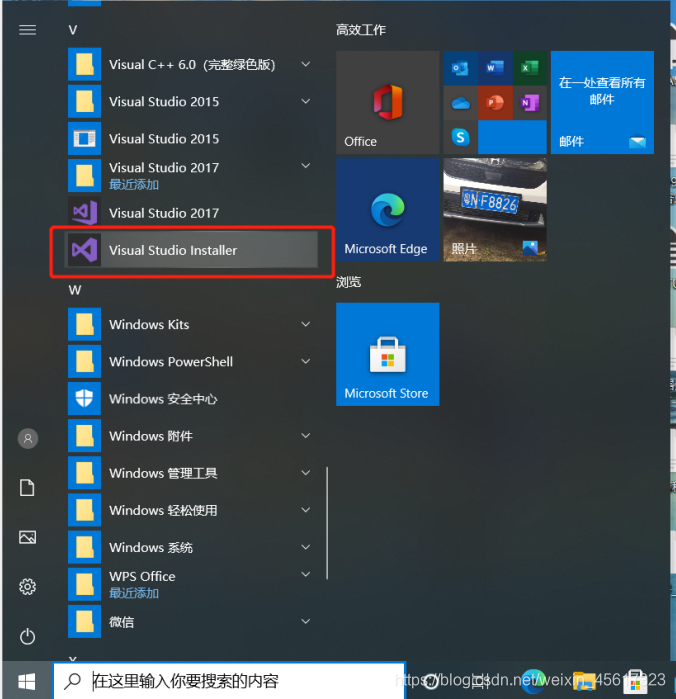The image size is (676, 699).
Task: Open the 邮件 Mail tile
Action: (x=602, y=103)
